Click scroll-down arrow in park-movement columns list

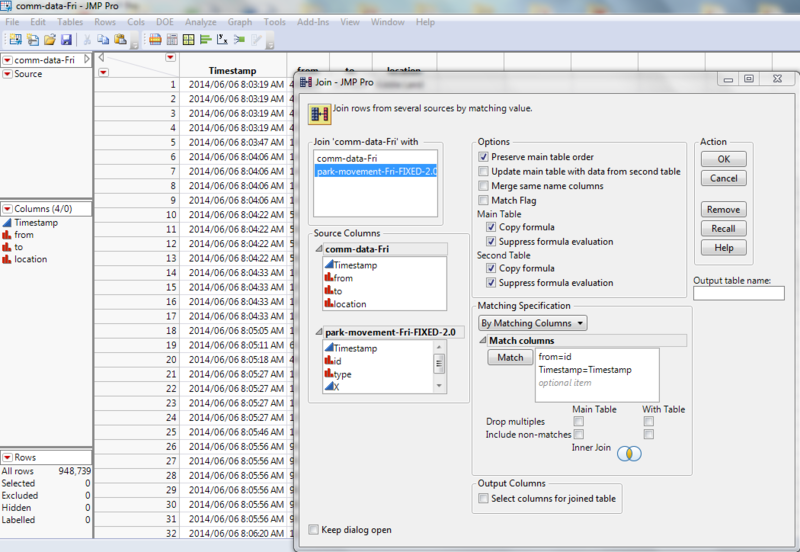pyautogui.click(x=439, y=386)
